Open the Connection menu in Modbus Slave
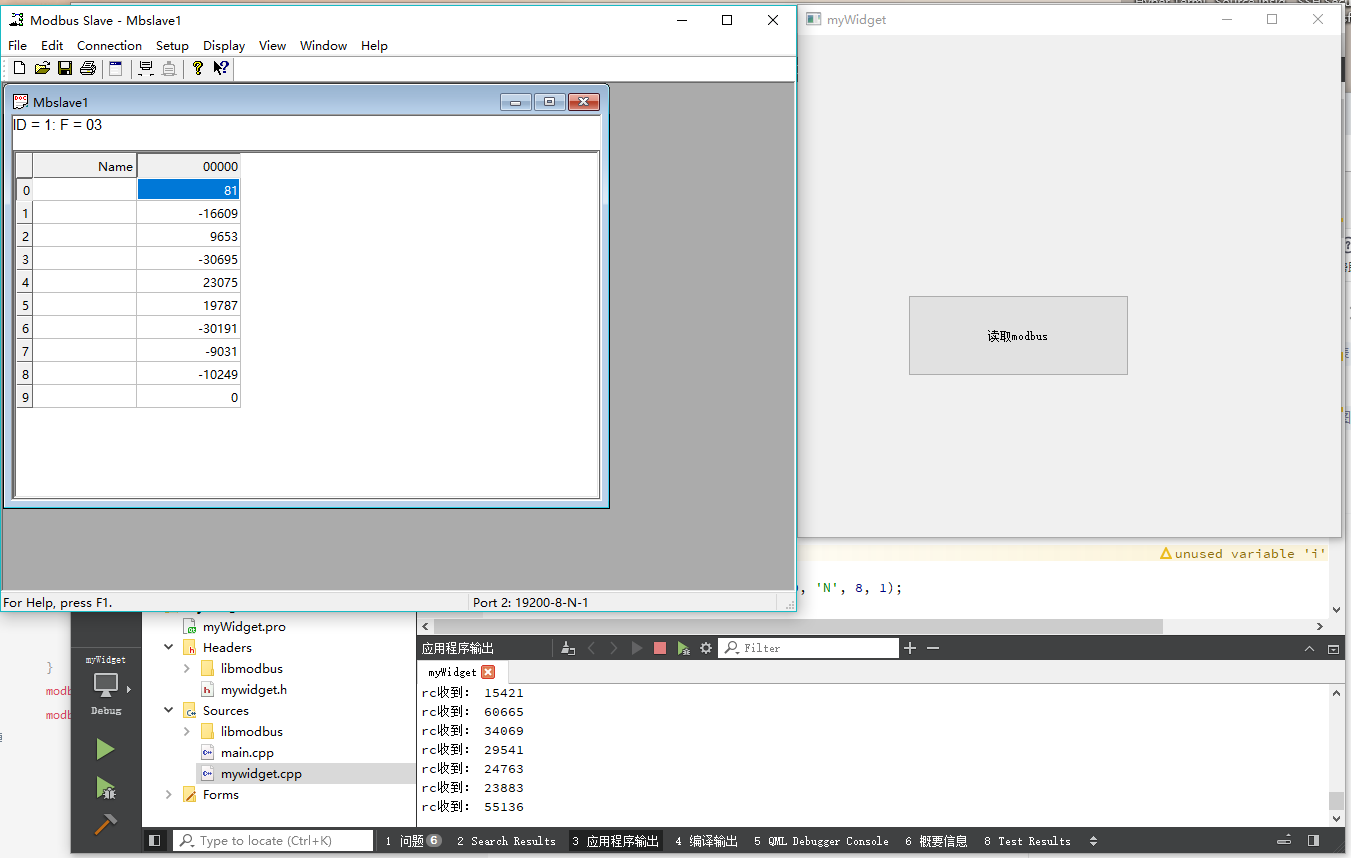Viewport: 1351px width, 858px height. click(109, 45)
